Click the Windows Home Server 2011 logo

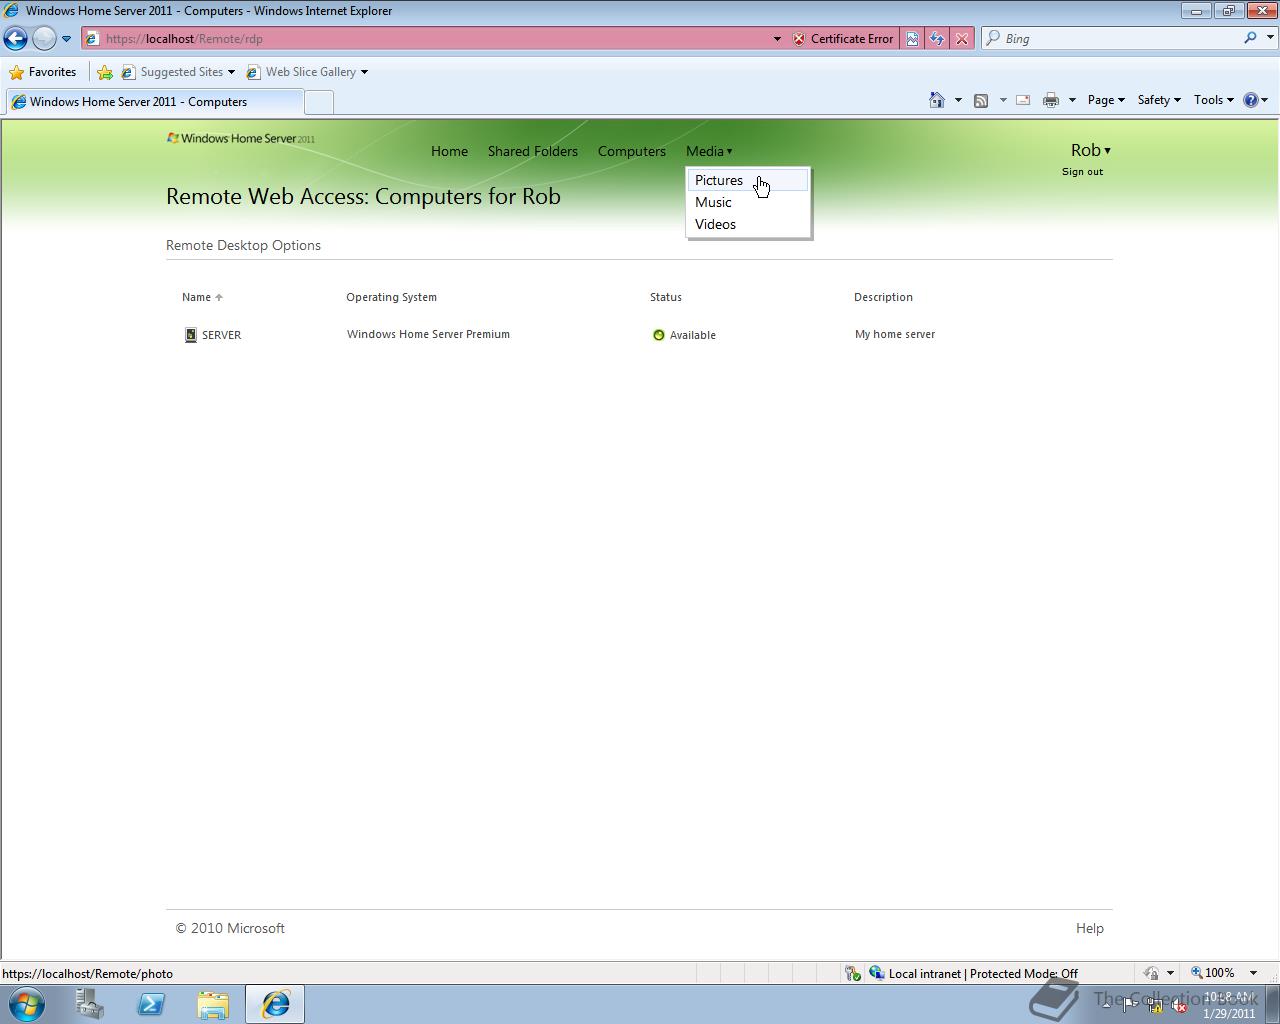click(241, 138)
